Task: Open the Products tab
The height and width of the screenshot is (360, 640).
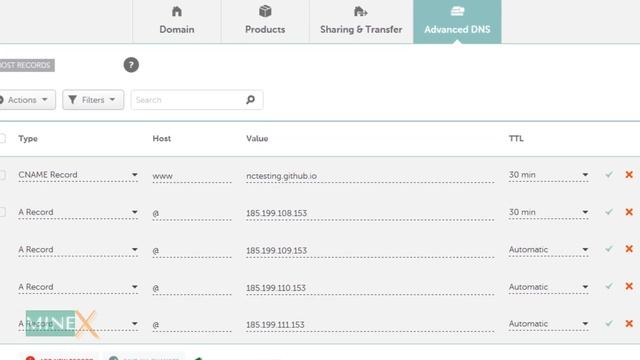Action: pos(265,21)
